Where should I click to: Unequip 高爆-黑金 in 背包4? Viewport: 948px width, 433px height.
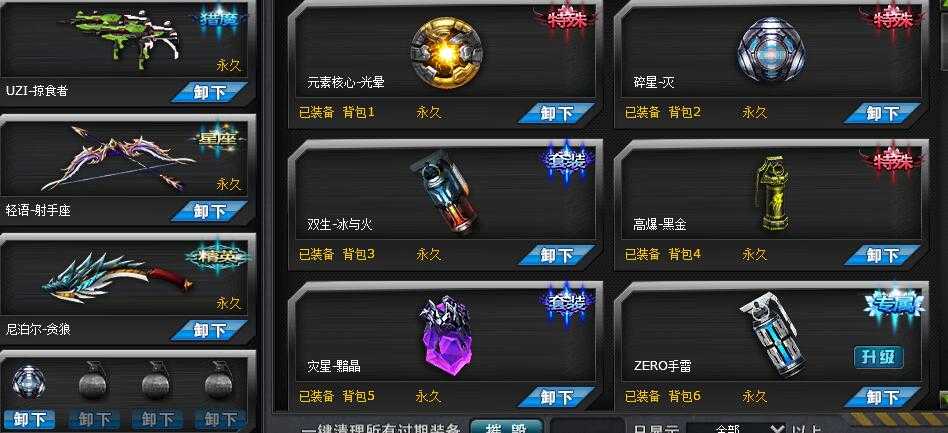click(882, 255)
